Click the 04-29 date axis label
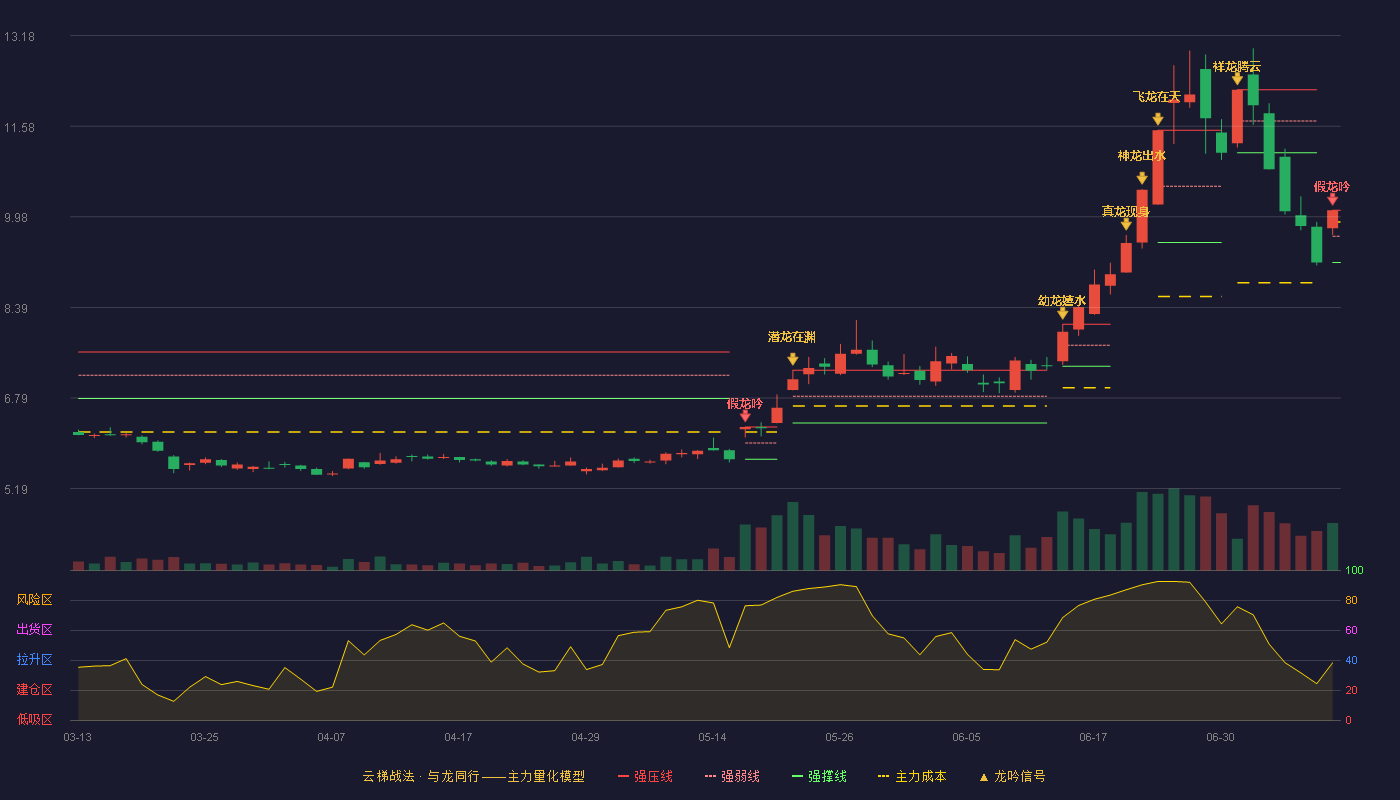The image size is (1400, 800). click(x=585, y=737)
